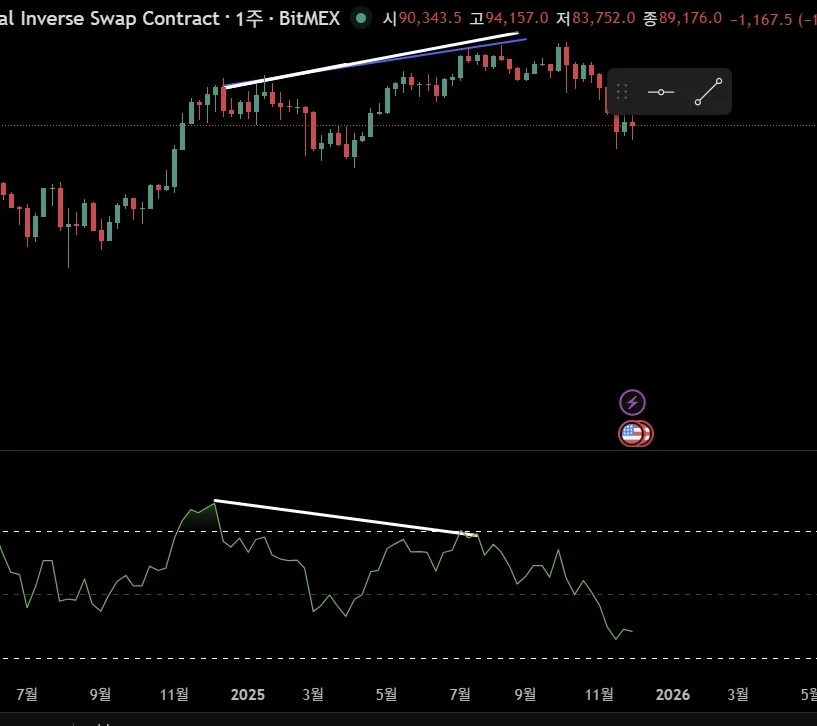This screenshot has width=817, height=726.
Task: Click the low value 83,752.0
Action: pos(603,18)
